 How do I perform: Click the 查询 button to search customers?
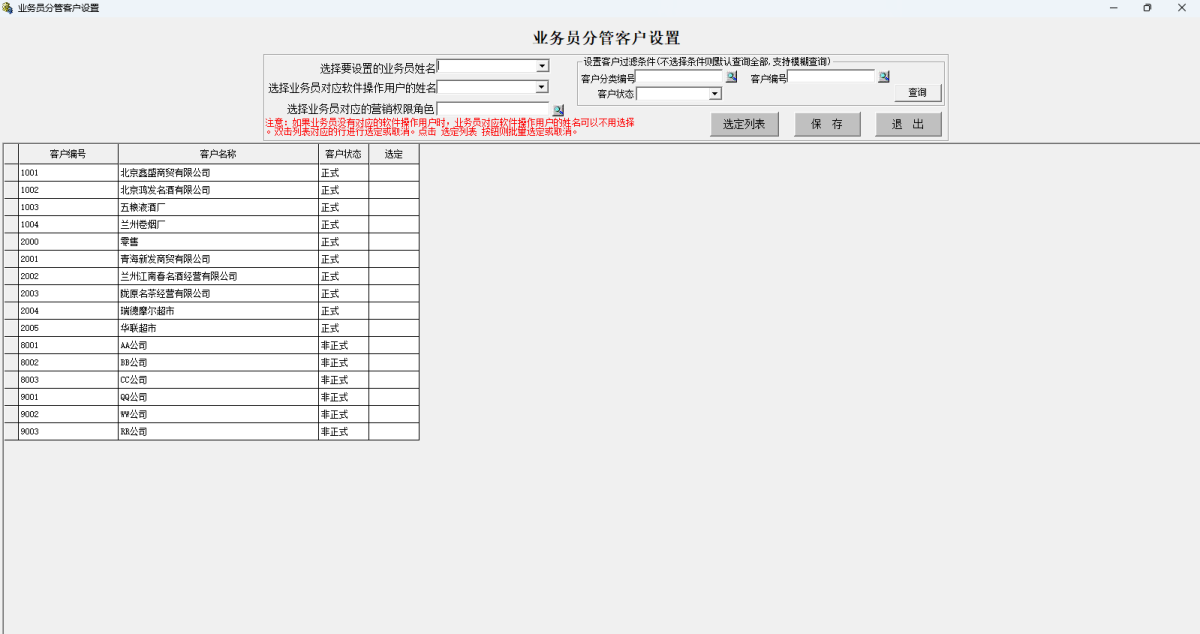tap(915, 92)
